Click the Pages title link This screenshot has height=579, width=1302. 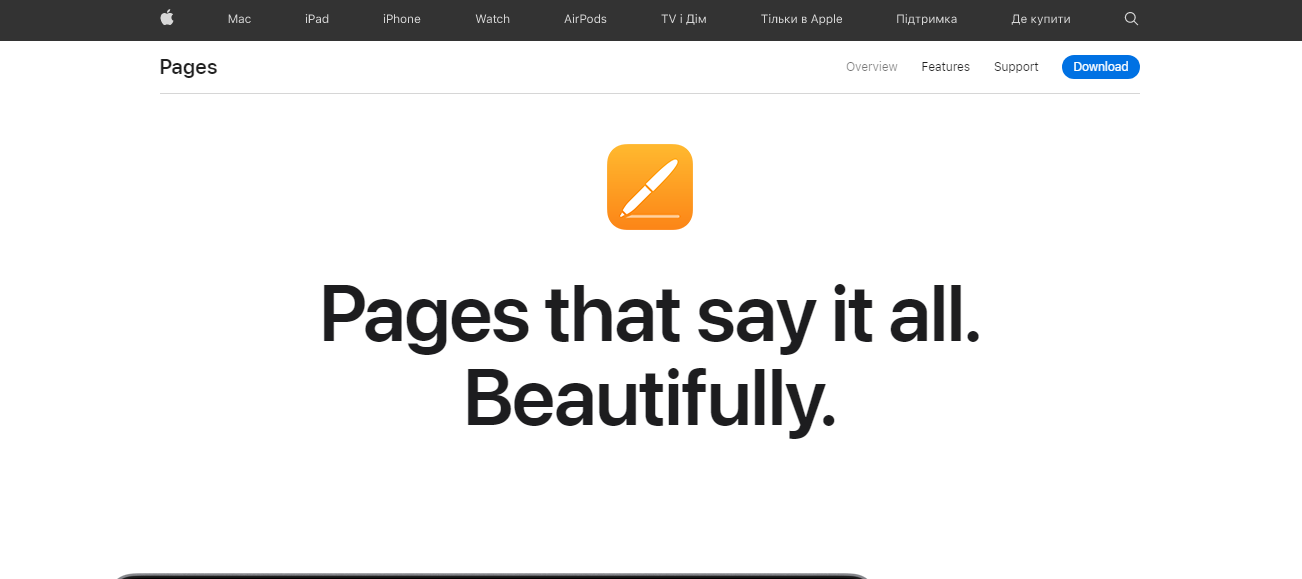pos(188,67)
